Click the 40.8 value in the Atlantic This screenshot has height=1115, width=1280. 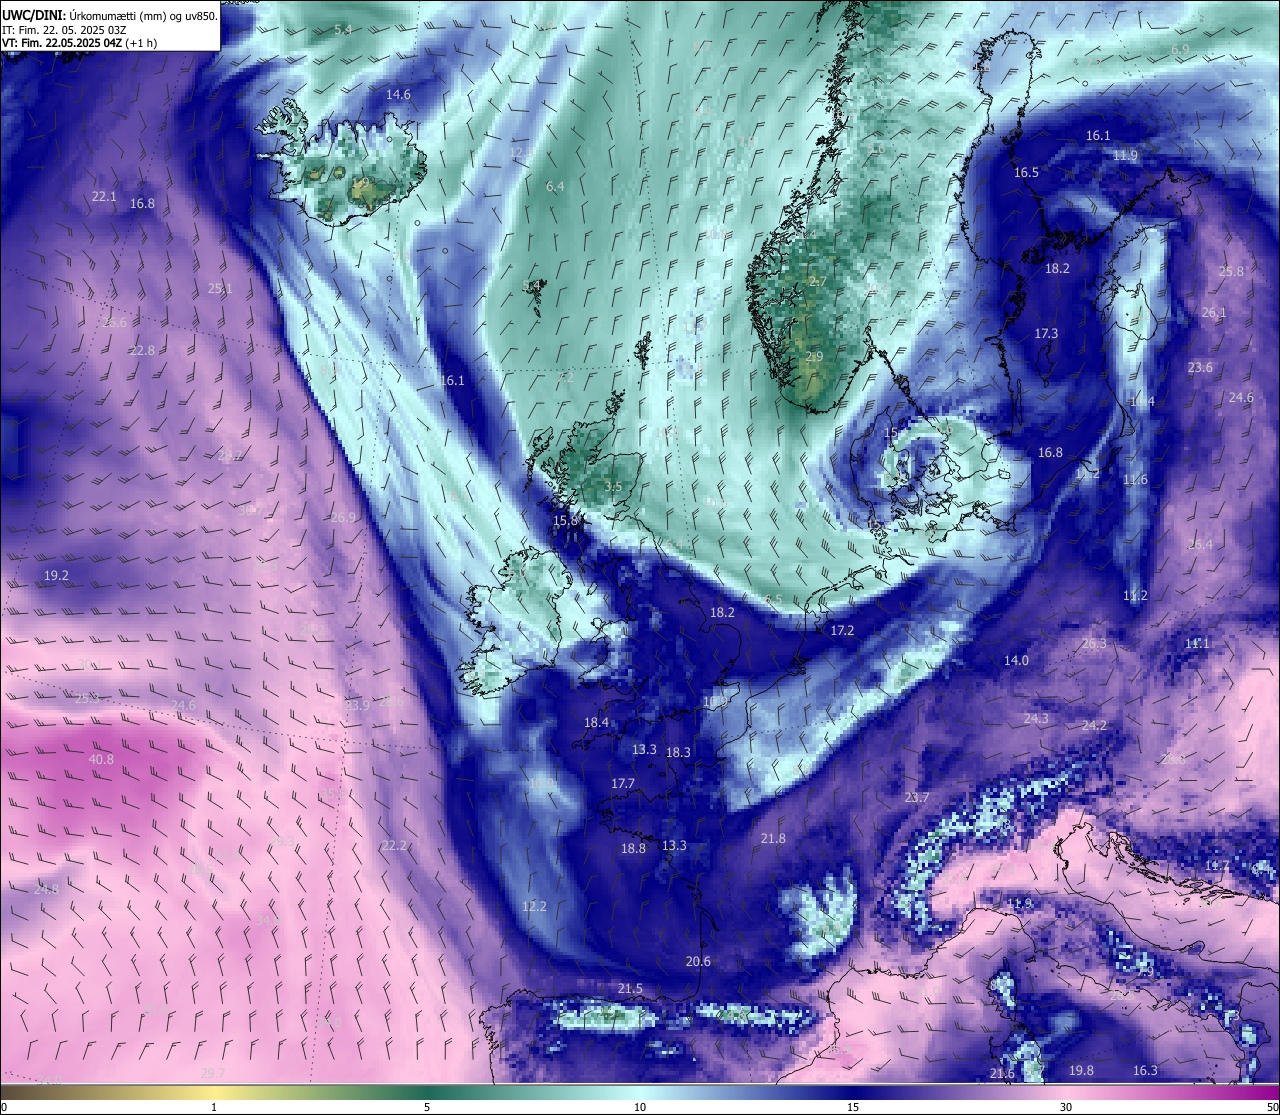(x=101, y=759)
